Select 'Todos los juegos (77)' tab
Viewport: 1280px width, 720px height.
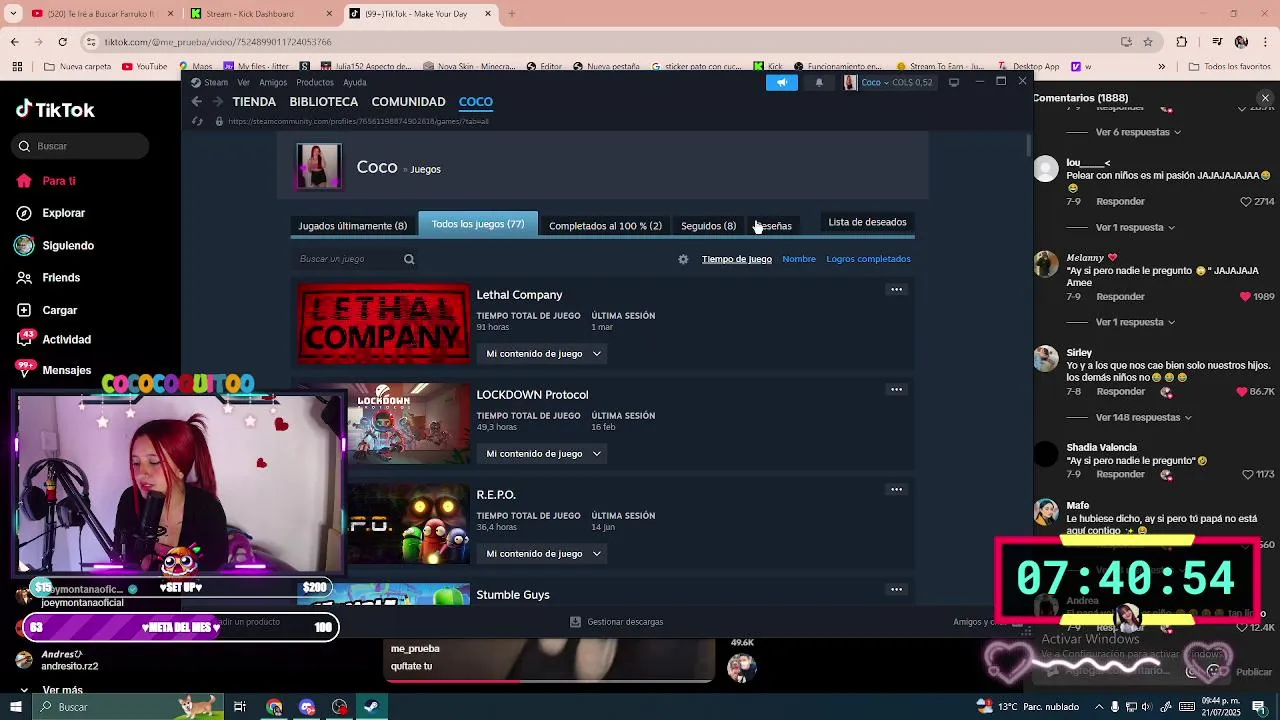click(478, 224)
